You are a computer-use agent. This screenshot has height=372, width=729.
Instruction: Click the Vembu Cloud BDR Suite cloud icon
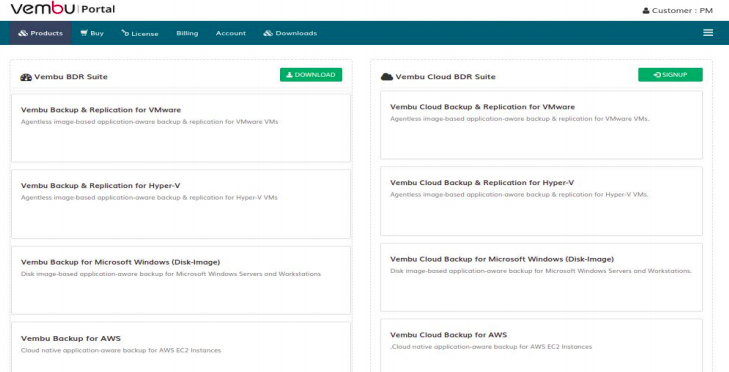pyautogui.click(x=387, y=77)
